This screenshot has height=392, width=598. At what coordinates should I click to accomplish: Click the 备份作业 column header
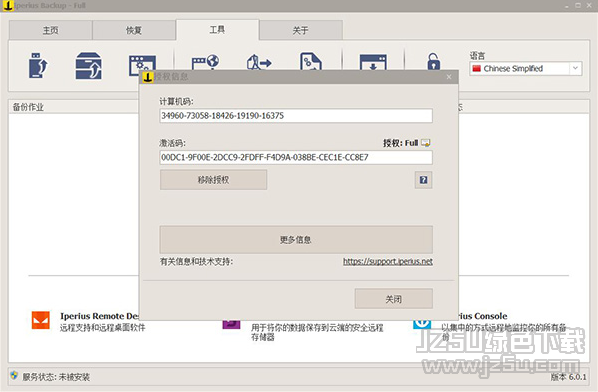[28, 107]
